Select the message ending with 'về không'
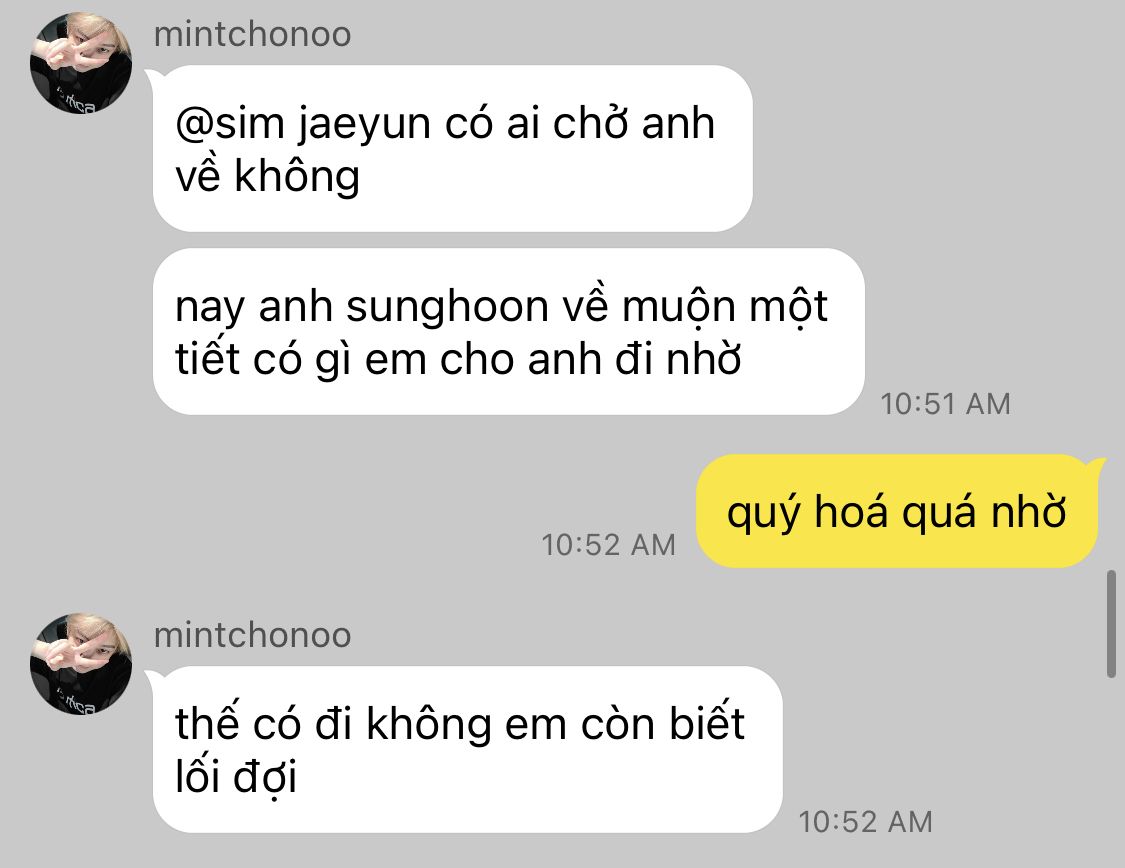The image size is (1125, 868). pyautogui.click(x=453, y=148)
